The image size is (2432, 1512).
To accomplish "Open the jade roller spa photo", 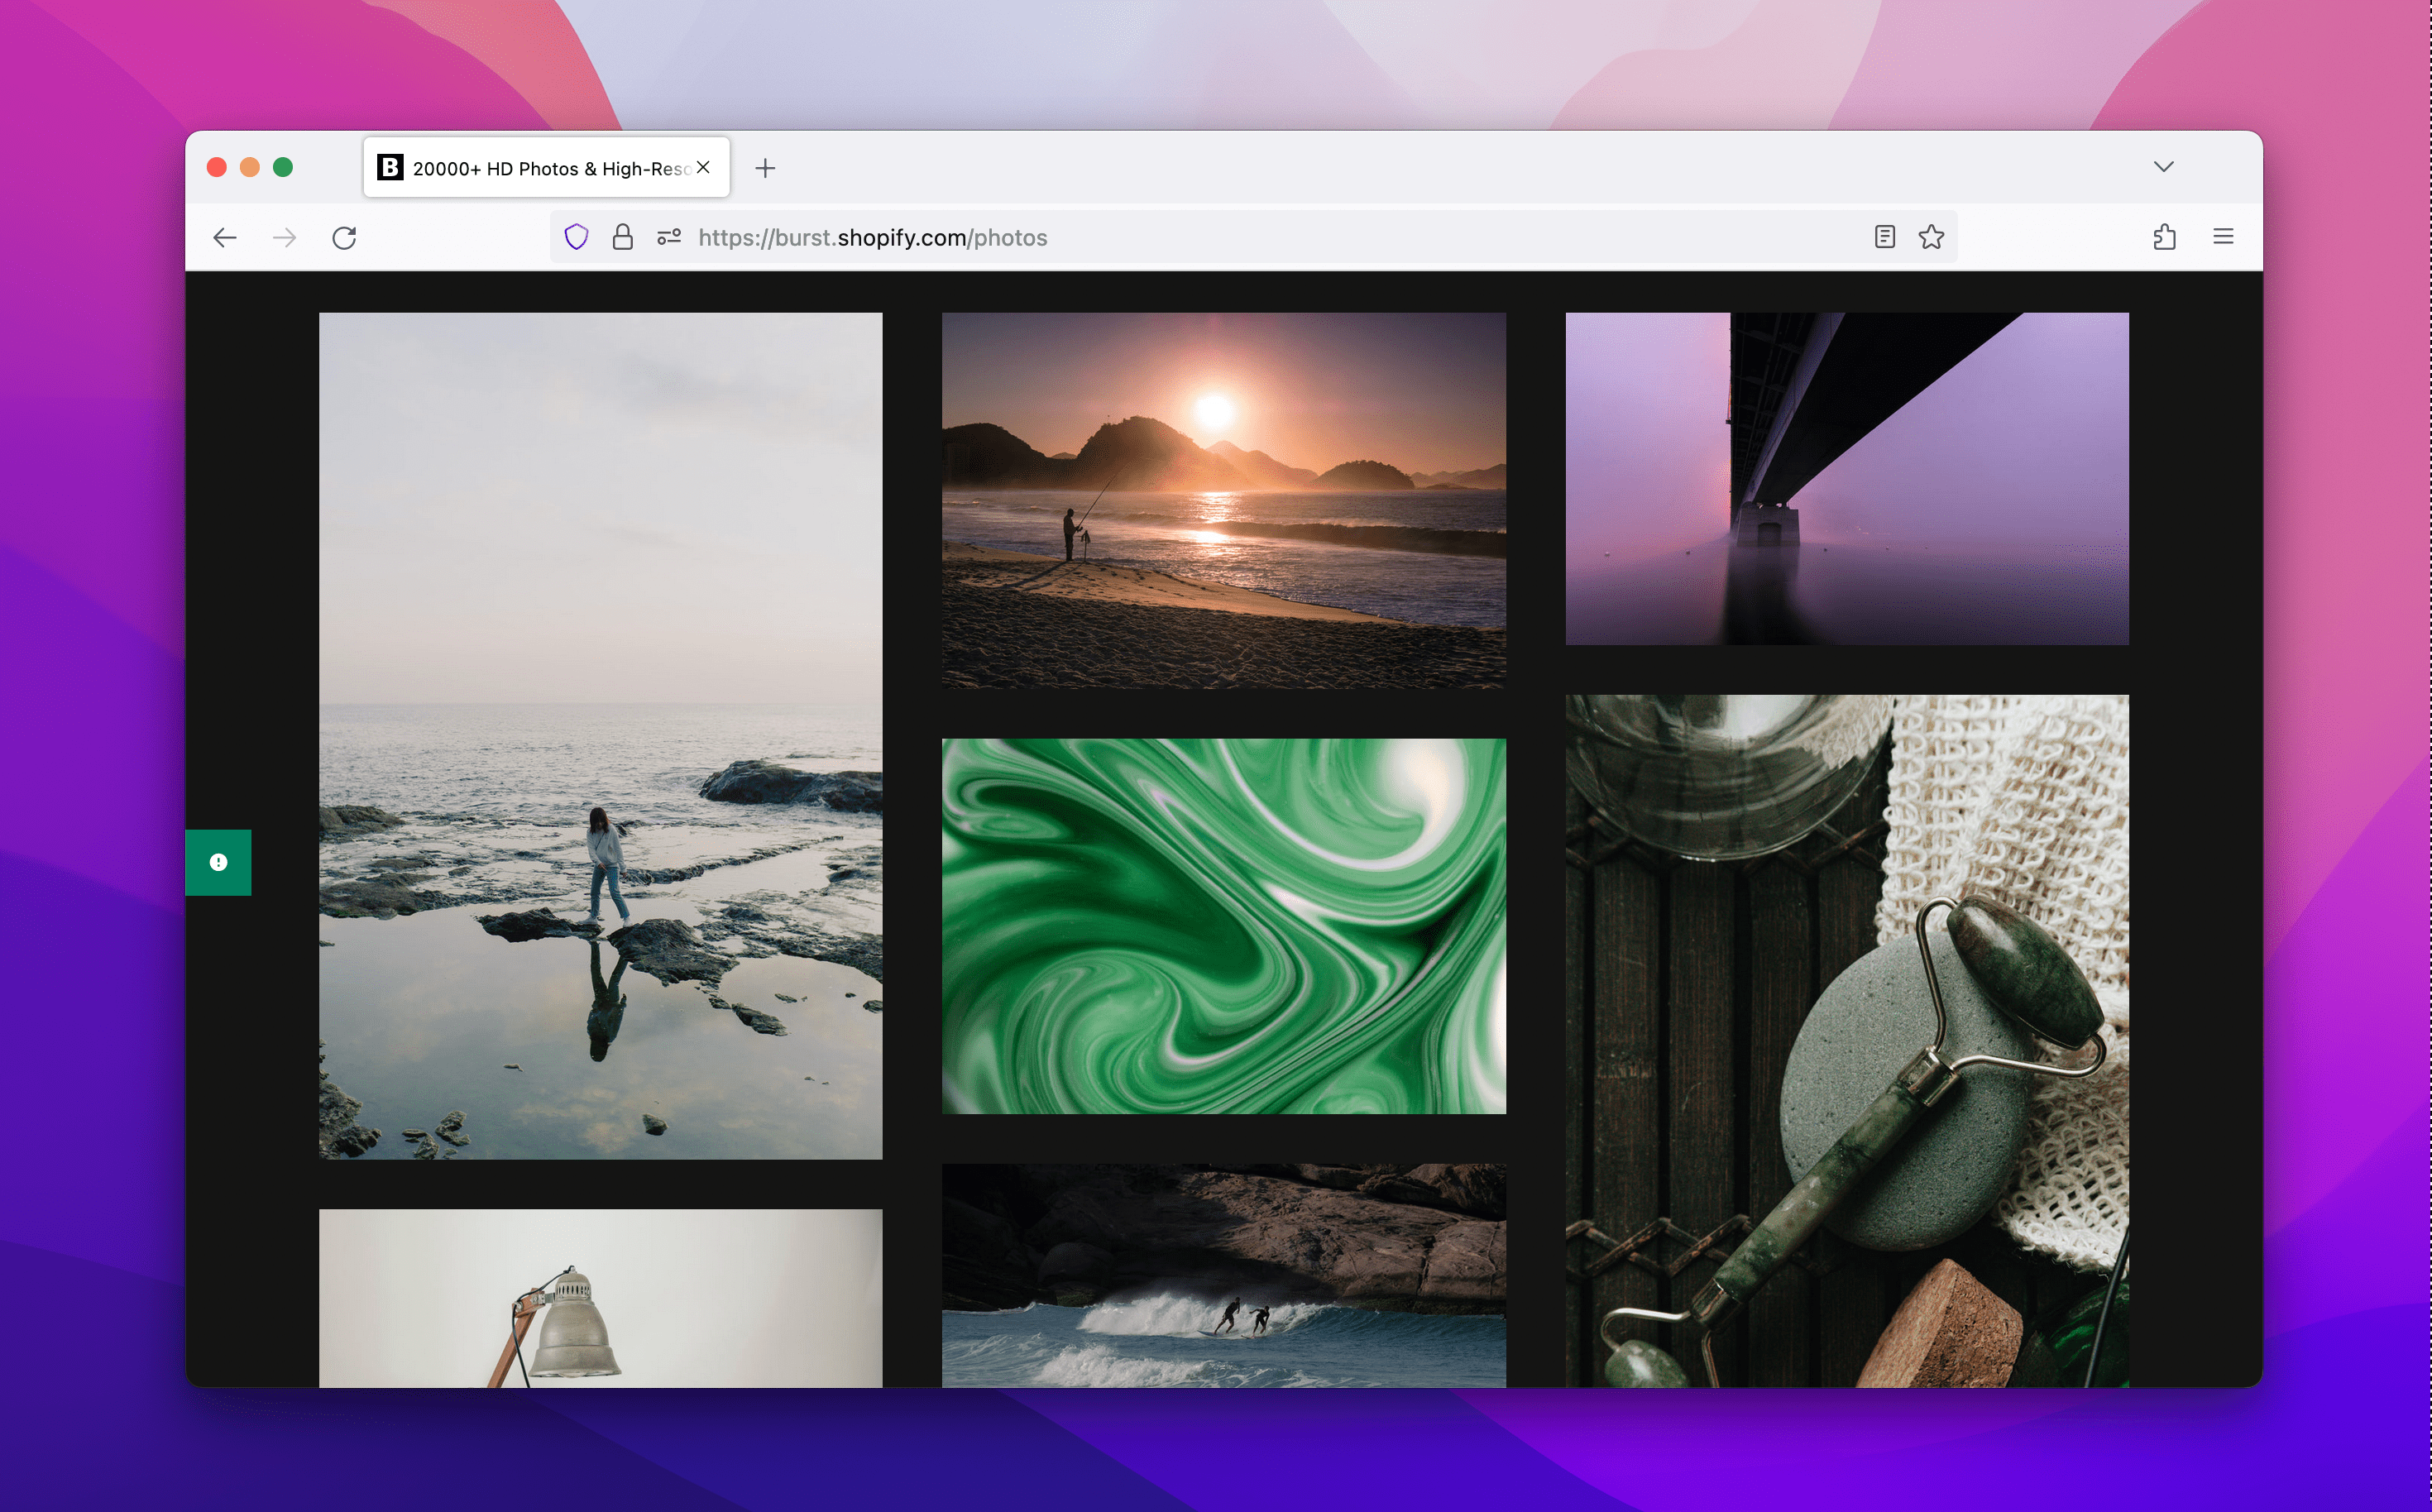I will click(x=1846, y=1040).
